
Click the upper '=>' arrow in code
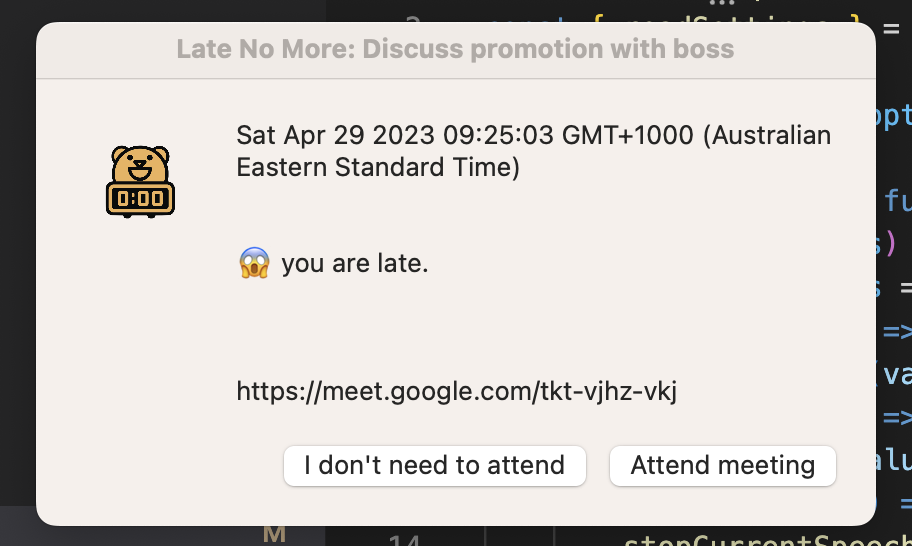point(897,332)
